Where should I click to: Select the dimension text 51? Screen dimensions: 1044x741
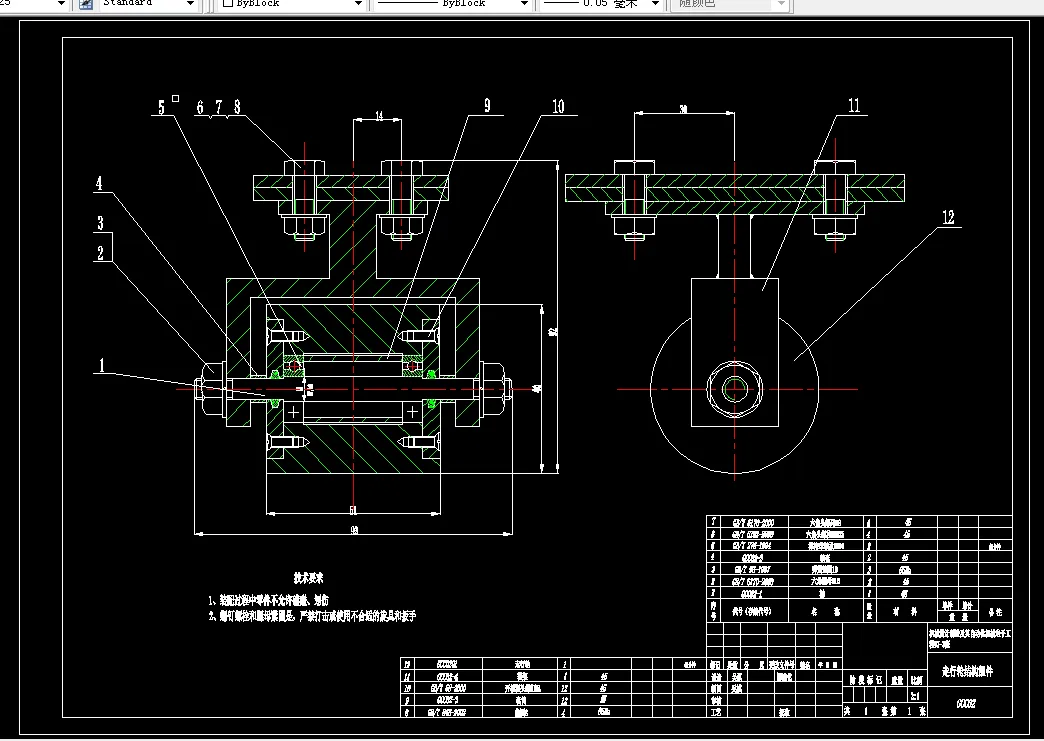pos(353,510)
